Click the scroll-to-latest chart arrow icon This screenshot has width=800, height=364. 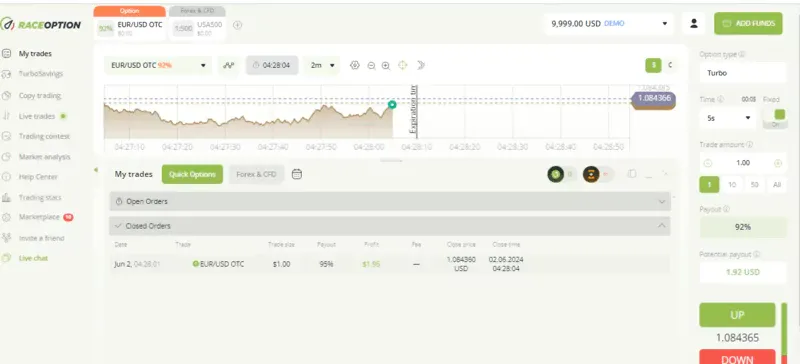pyautogui.click(x=420, y=65)
